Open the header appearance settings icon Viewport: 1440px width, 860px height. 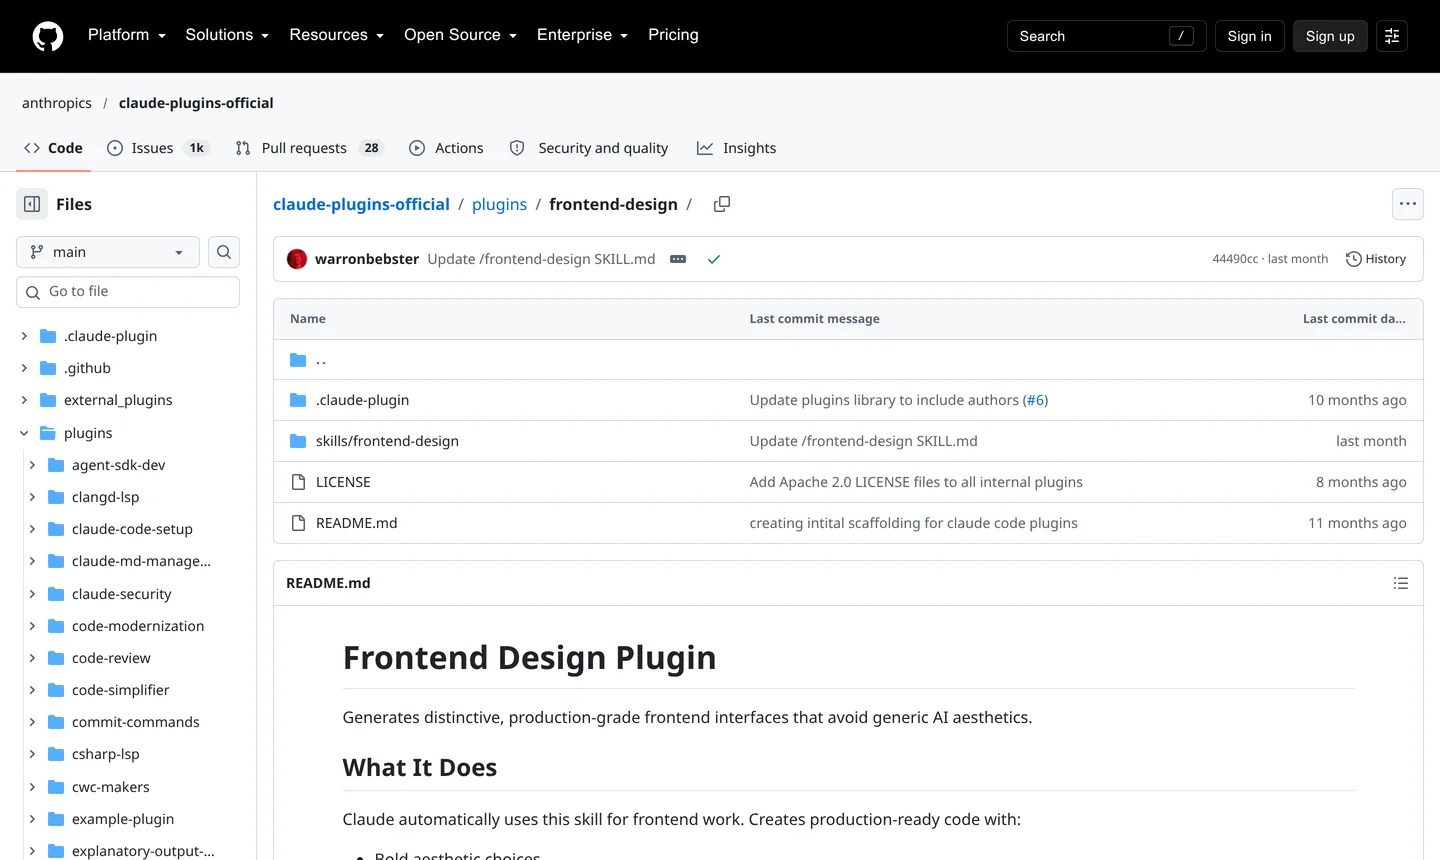tap(1392, 36)
